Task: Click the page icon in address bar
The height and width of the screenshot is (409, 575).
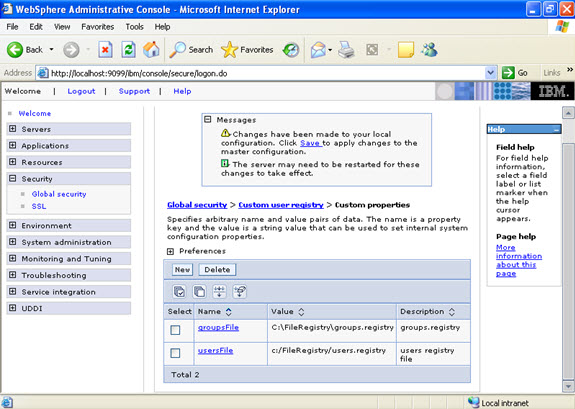Action: tap(43, 73)
